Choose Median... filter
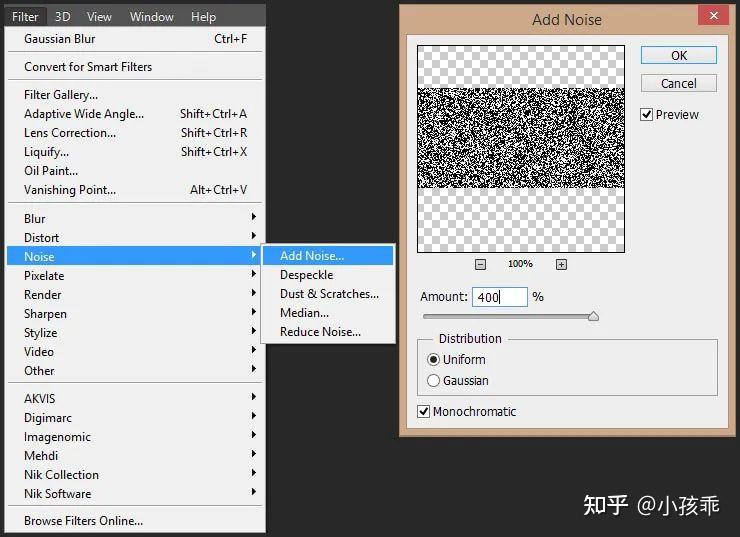 pos(328,313)
